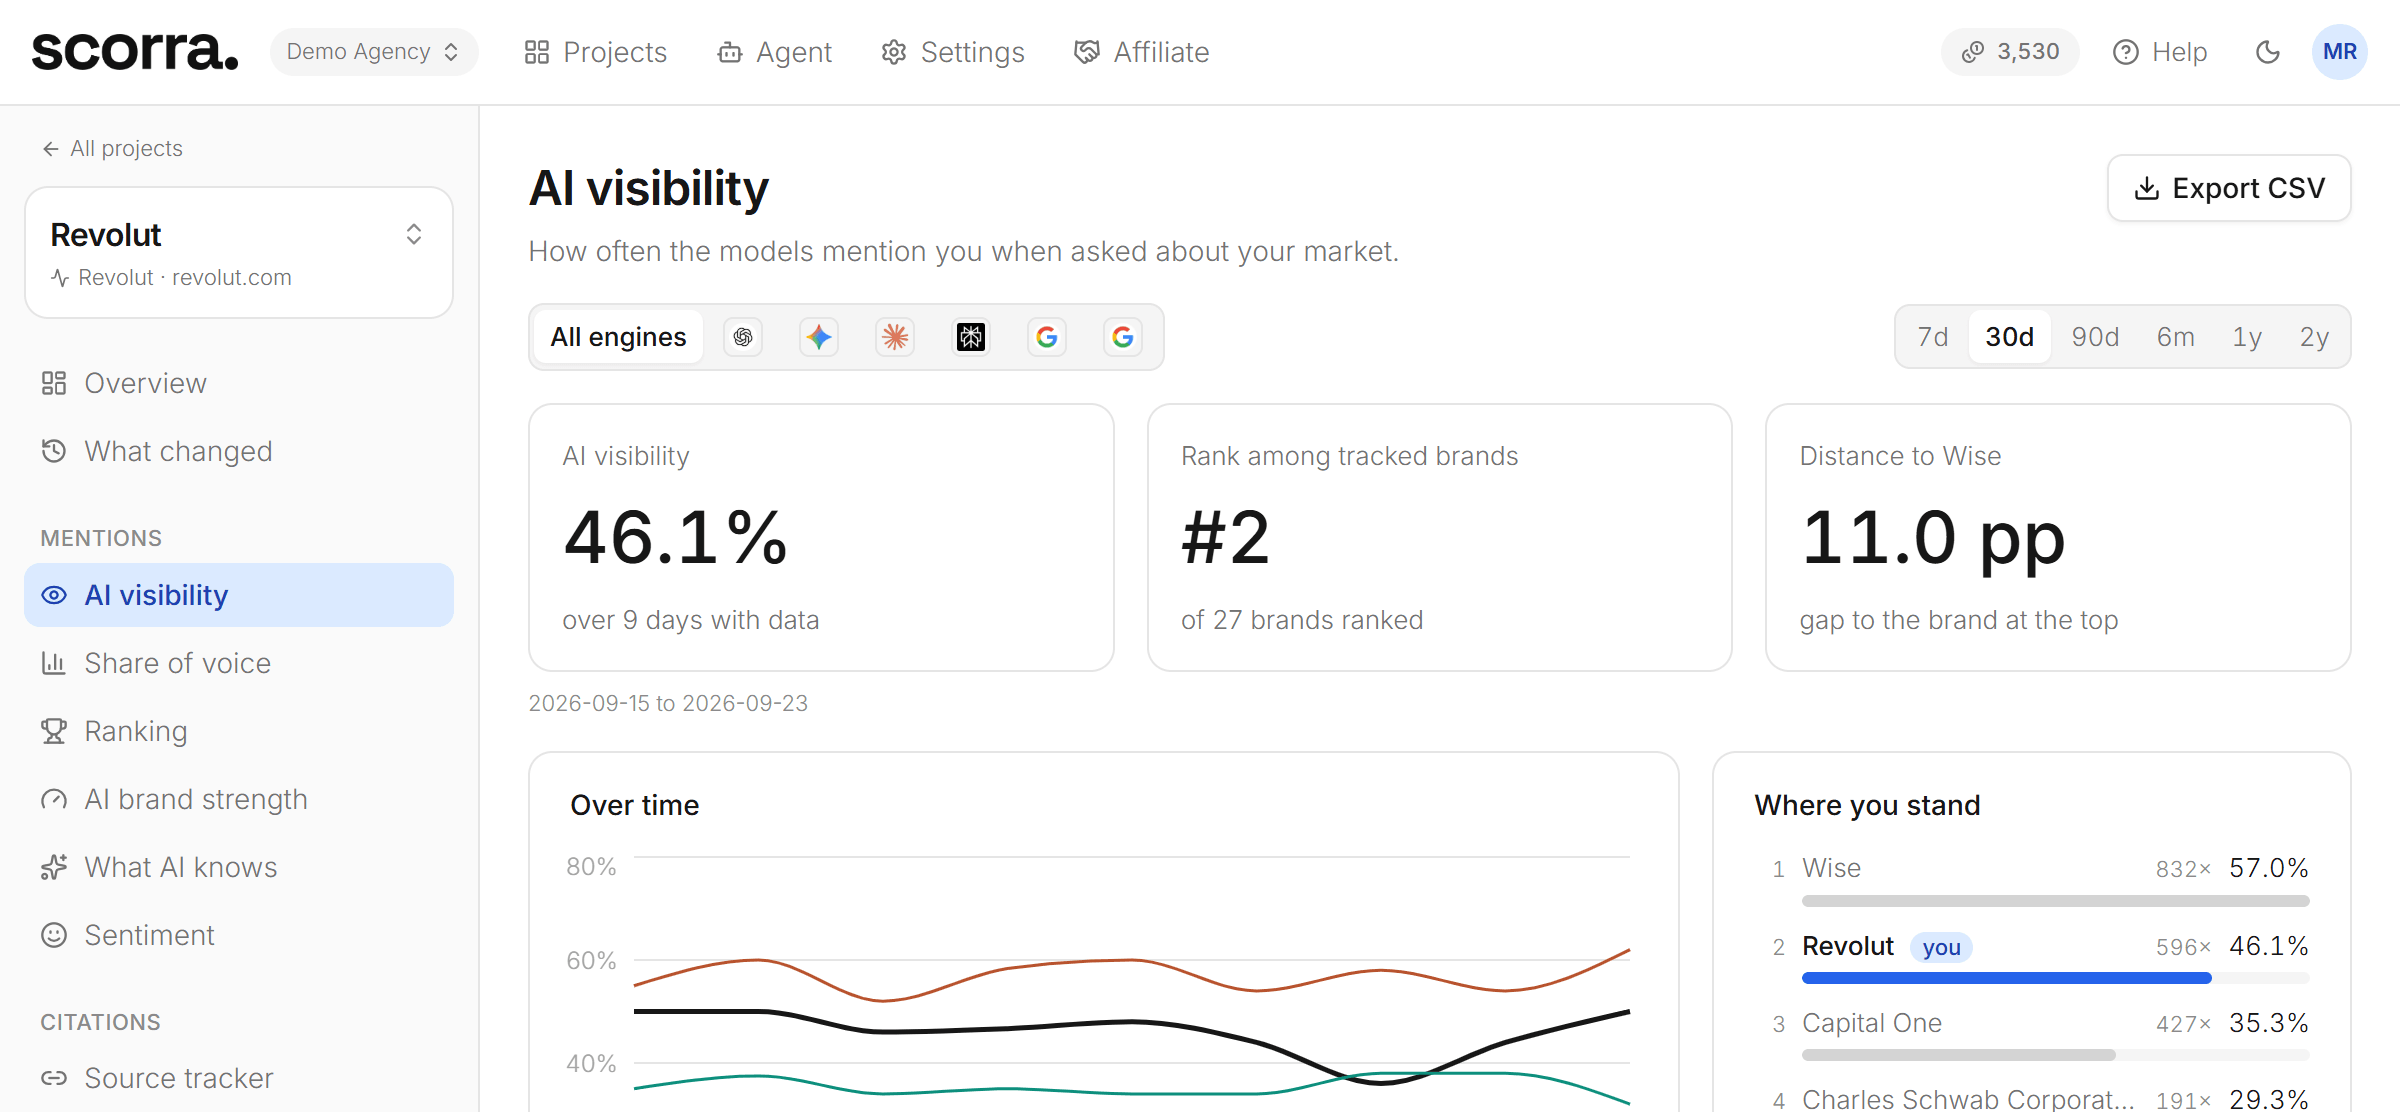Click 'gap to the brand at the top'
Image resolution: width=2400 pixels, height=1112 pixels.
coord(1959,620)
